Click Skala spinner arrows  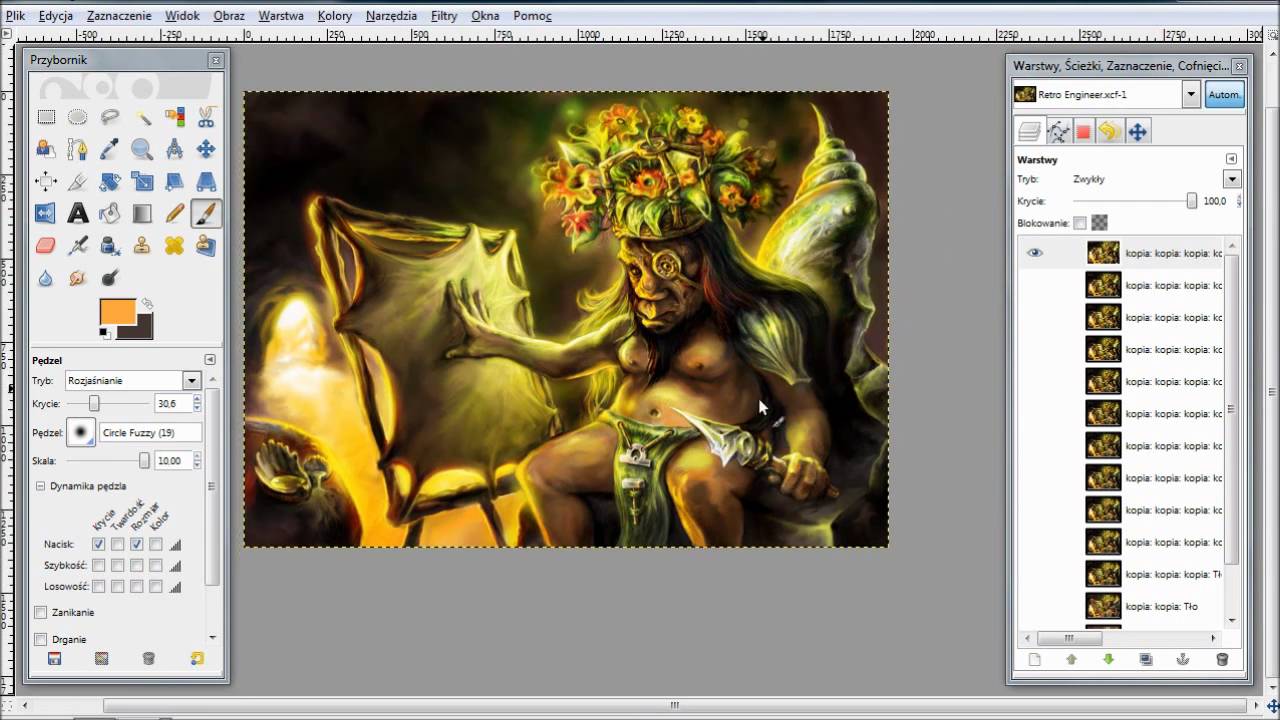(x=197, y=460)
